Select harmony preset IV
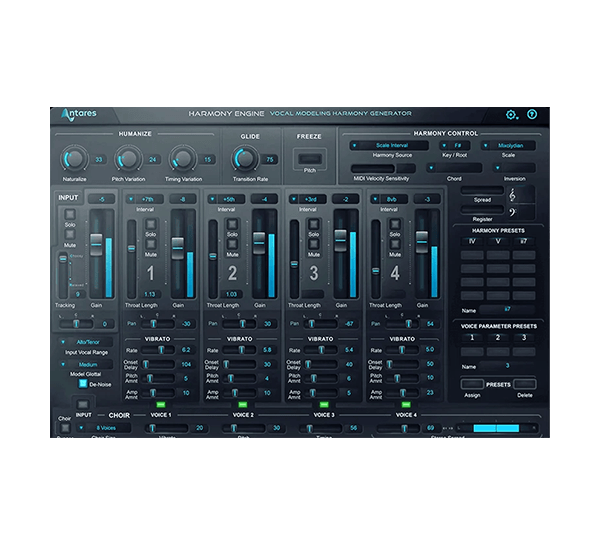The height and width of the screenshot is (543, 600). pyautogui.click(x=472, y=241)
